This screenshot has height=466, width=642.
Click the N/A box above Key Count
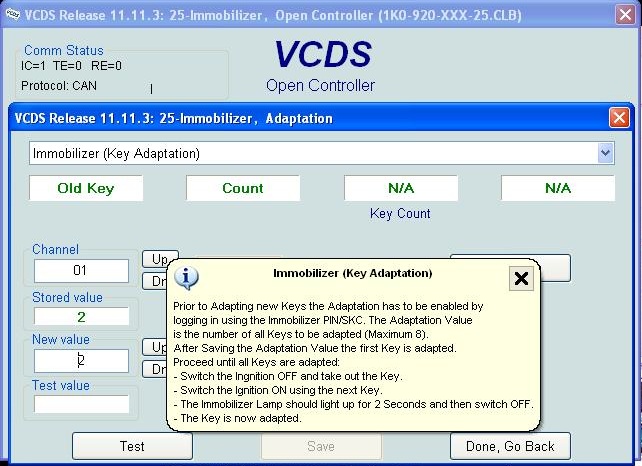click(x=400, y=188)
